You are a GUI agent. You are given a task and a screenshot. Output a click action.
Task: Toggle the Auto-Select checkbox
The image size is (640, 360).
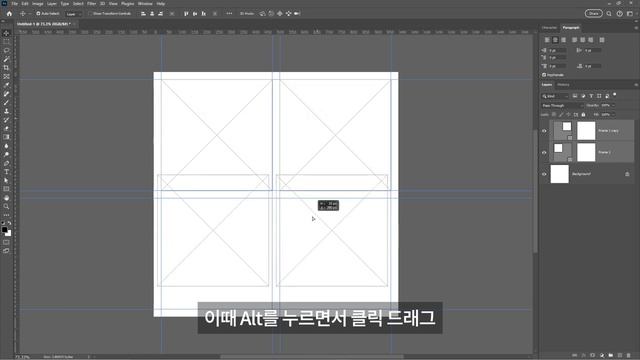tap(38, 13)
